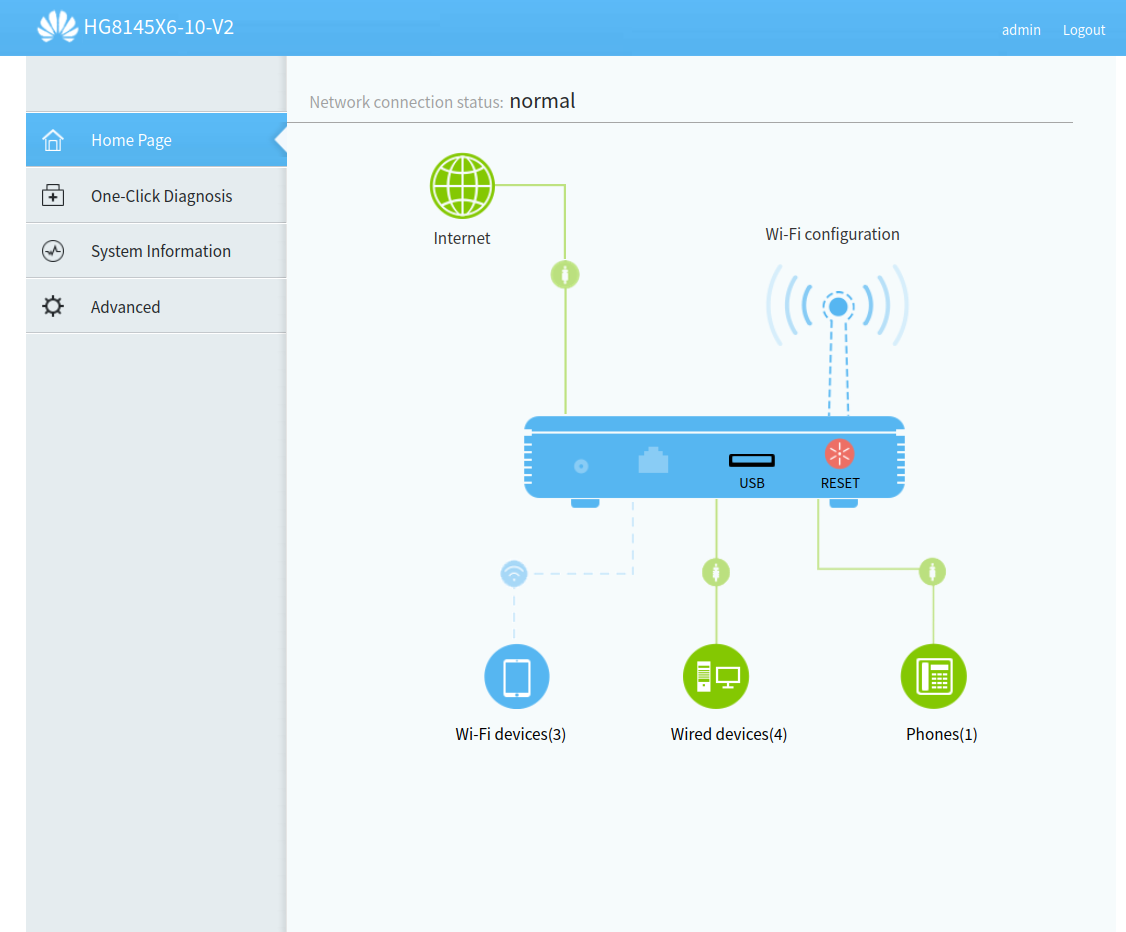Click the connector node above Phones

click(x=932, y=572)
